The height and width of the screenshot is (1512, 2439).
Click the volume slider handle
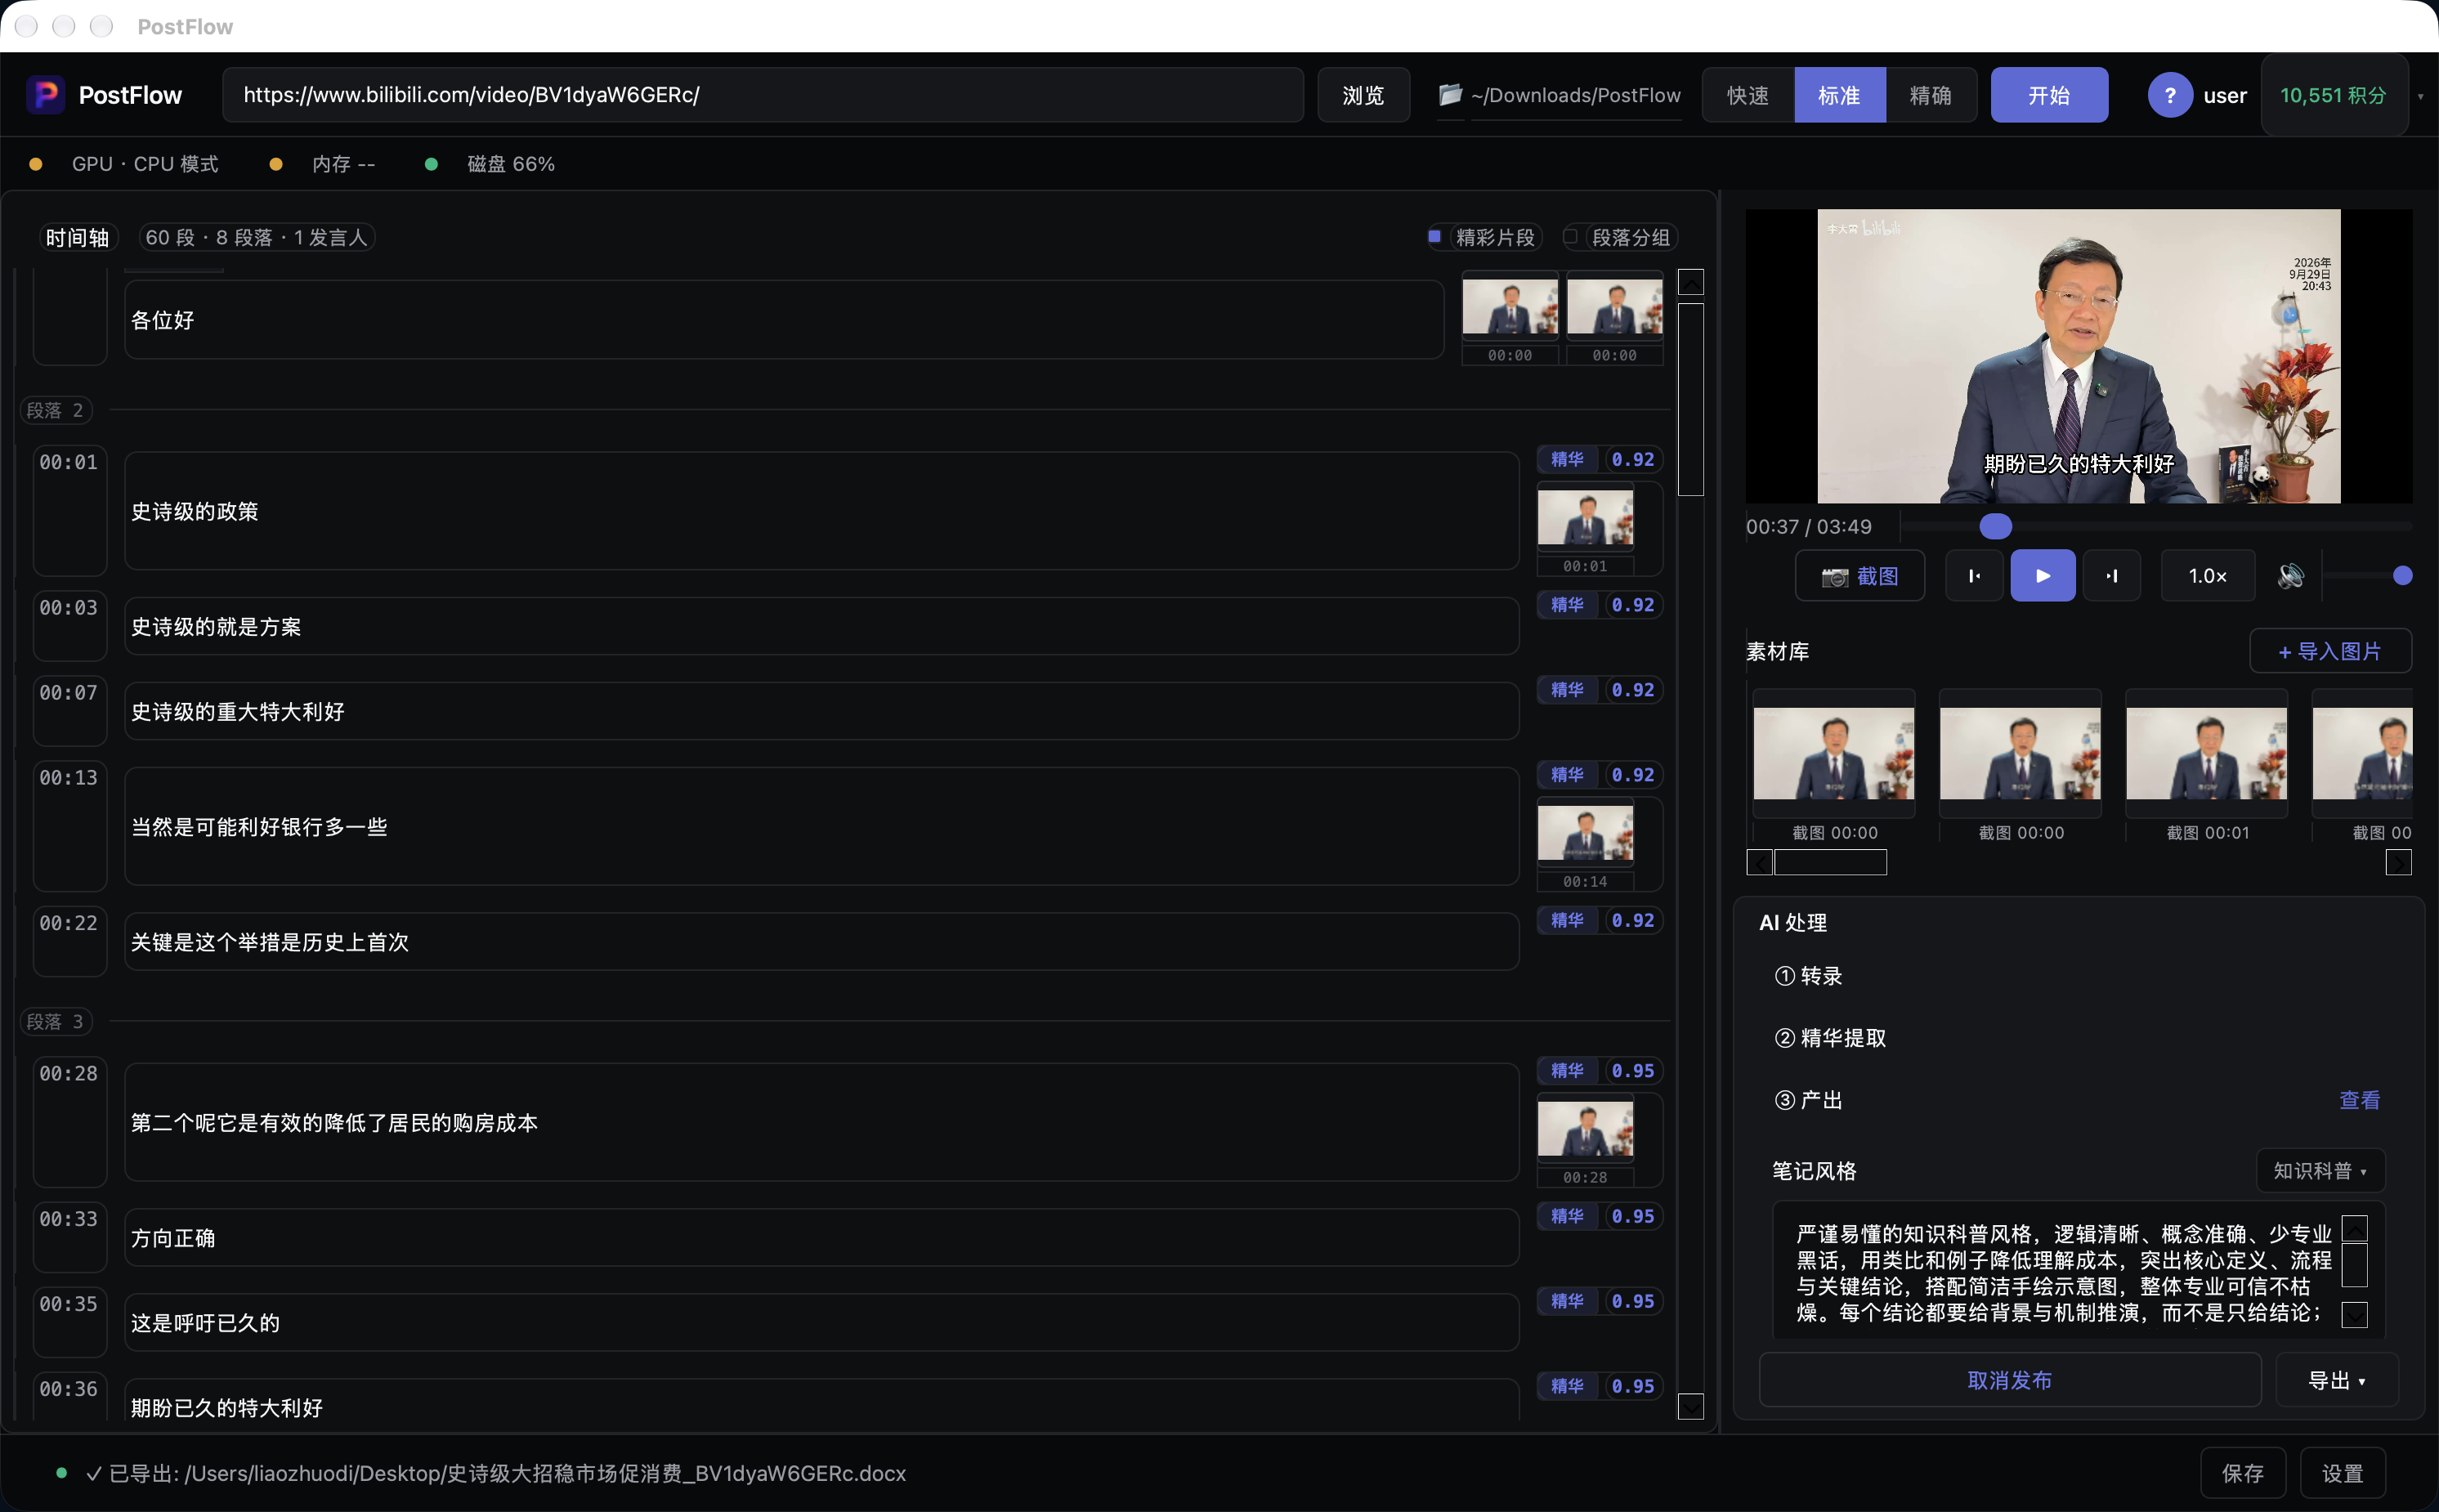tap(2402, 576)
